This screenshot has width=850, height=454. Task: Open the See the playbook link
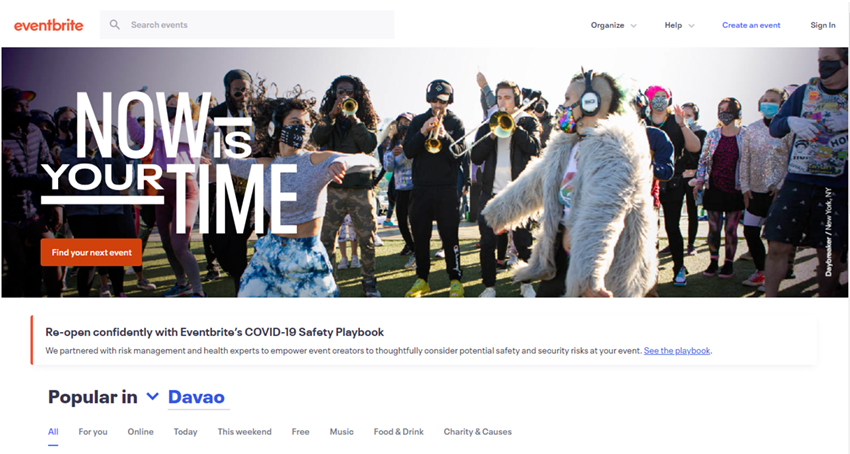click(677, 350)
